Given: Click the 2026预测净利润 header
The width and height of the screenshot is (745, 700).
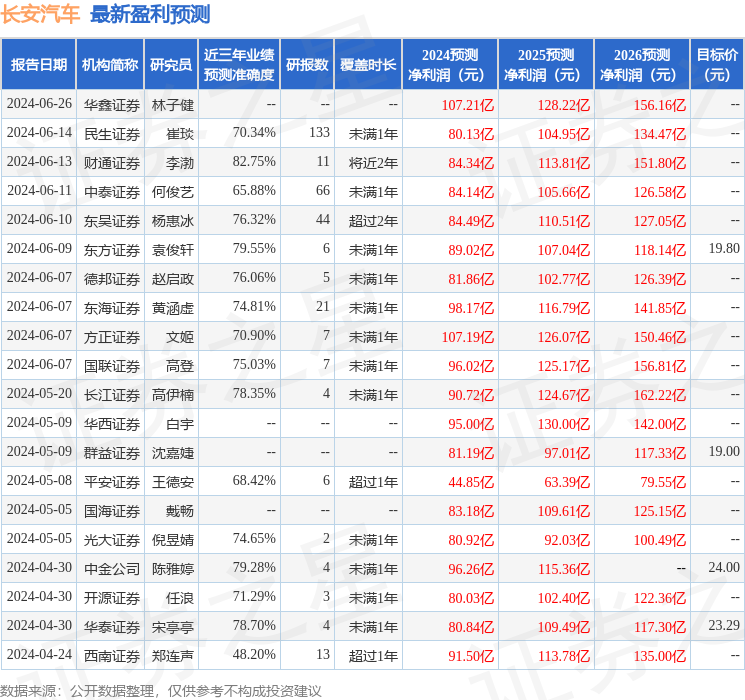Looking at the screenshot, I should pos(642,65).
